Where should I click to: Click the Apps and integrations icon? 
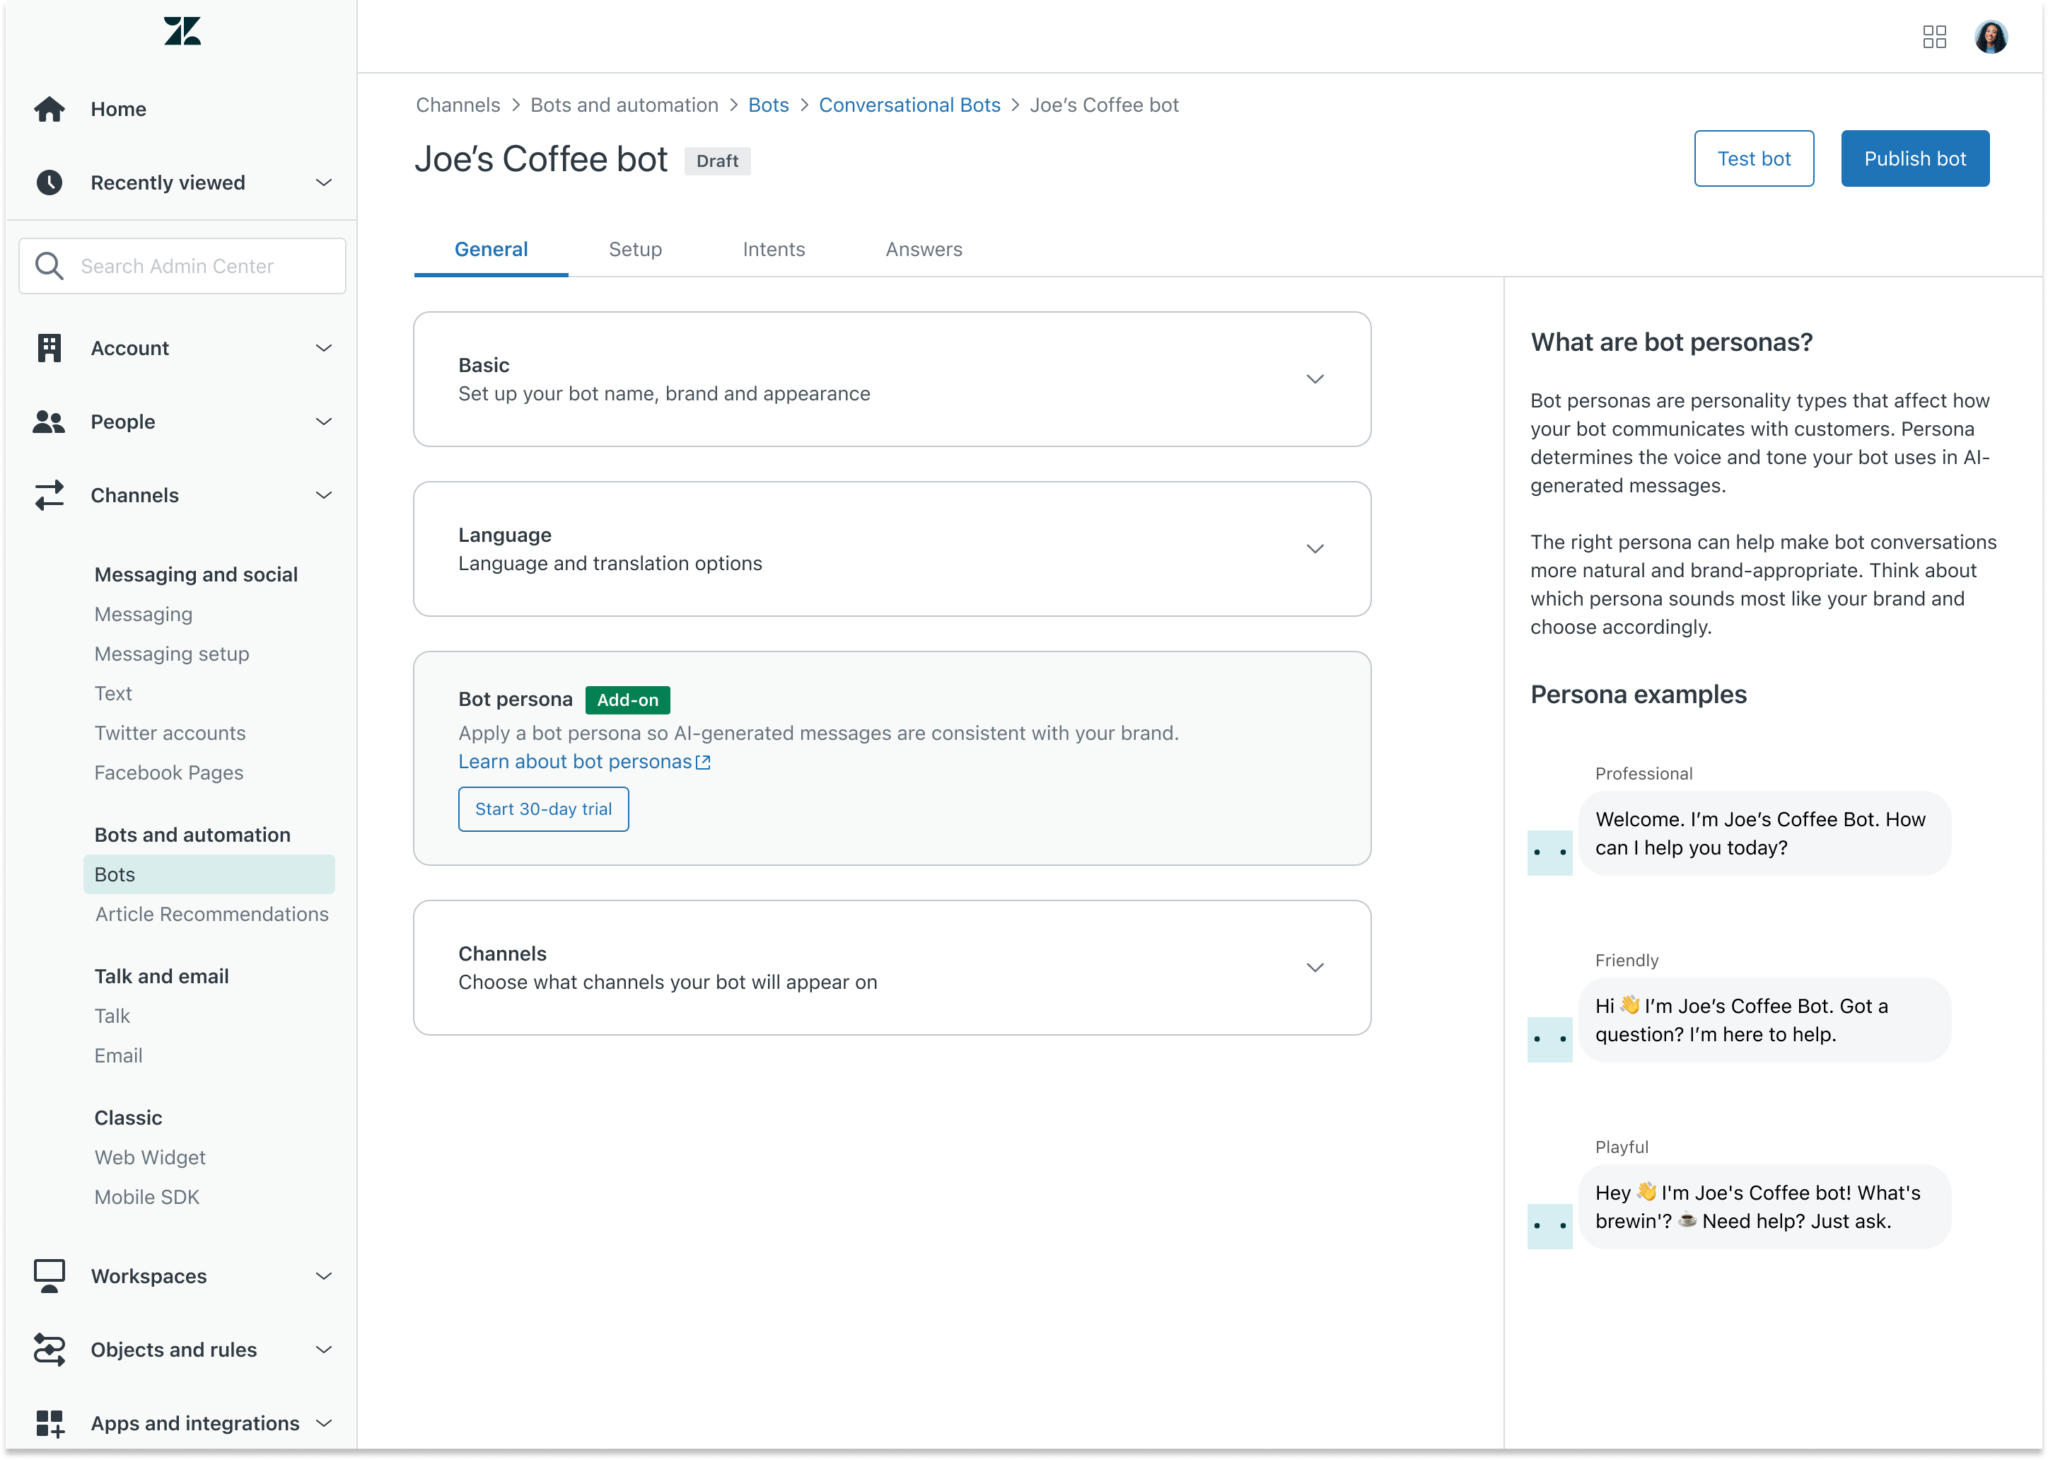pos(49,1423)
